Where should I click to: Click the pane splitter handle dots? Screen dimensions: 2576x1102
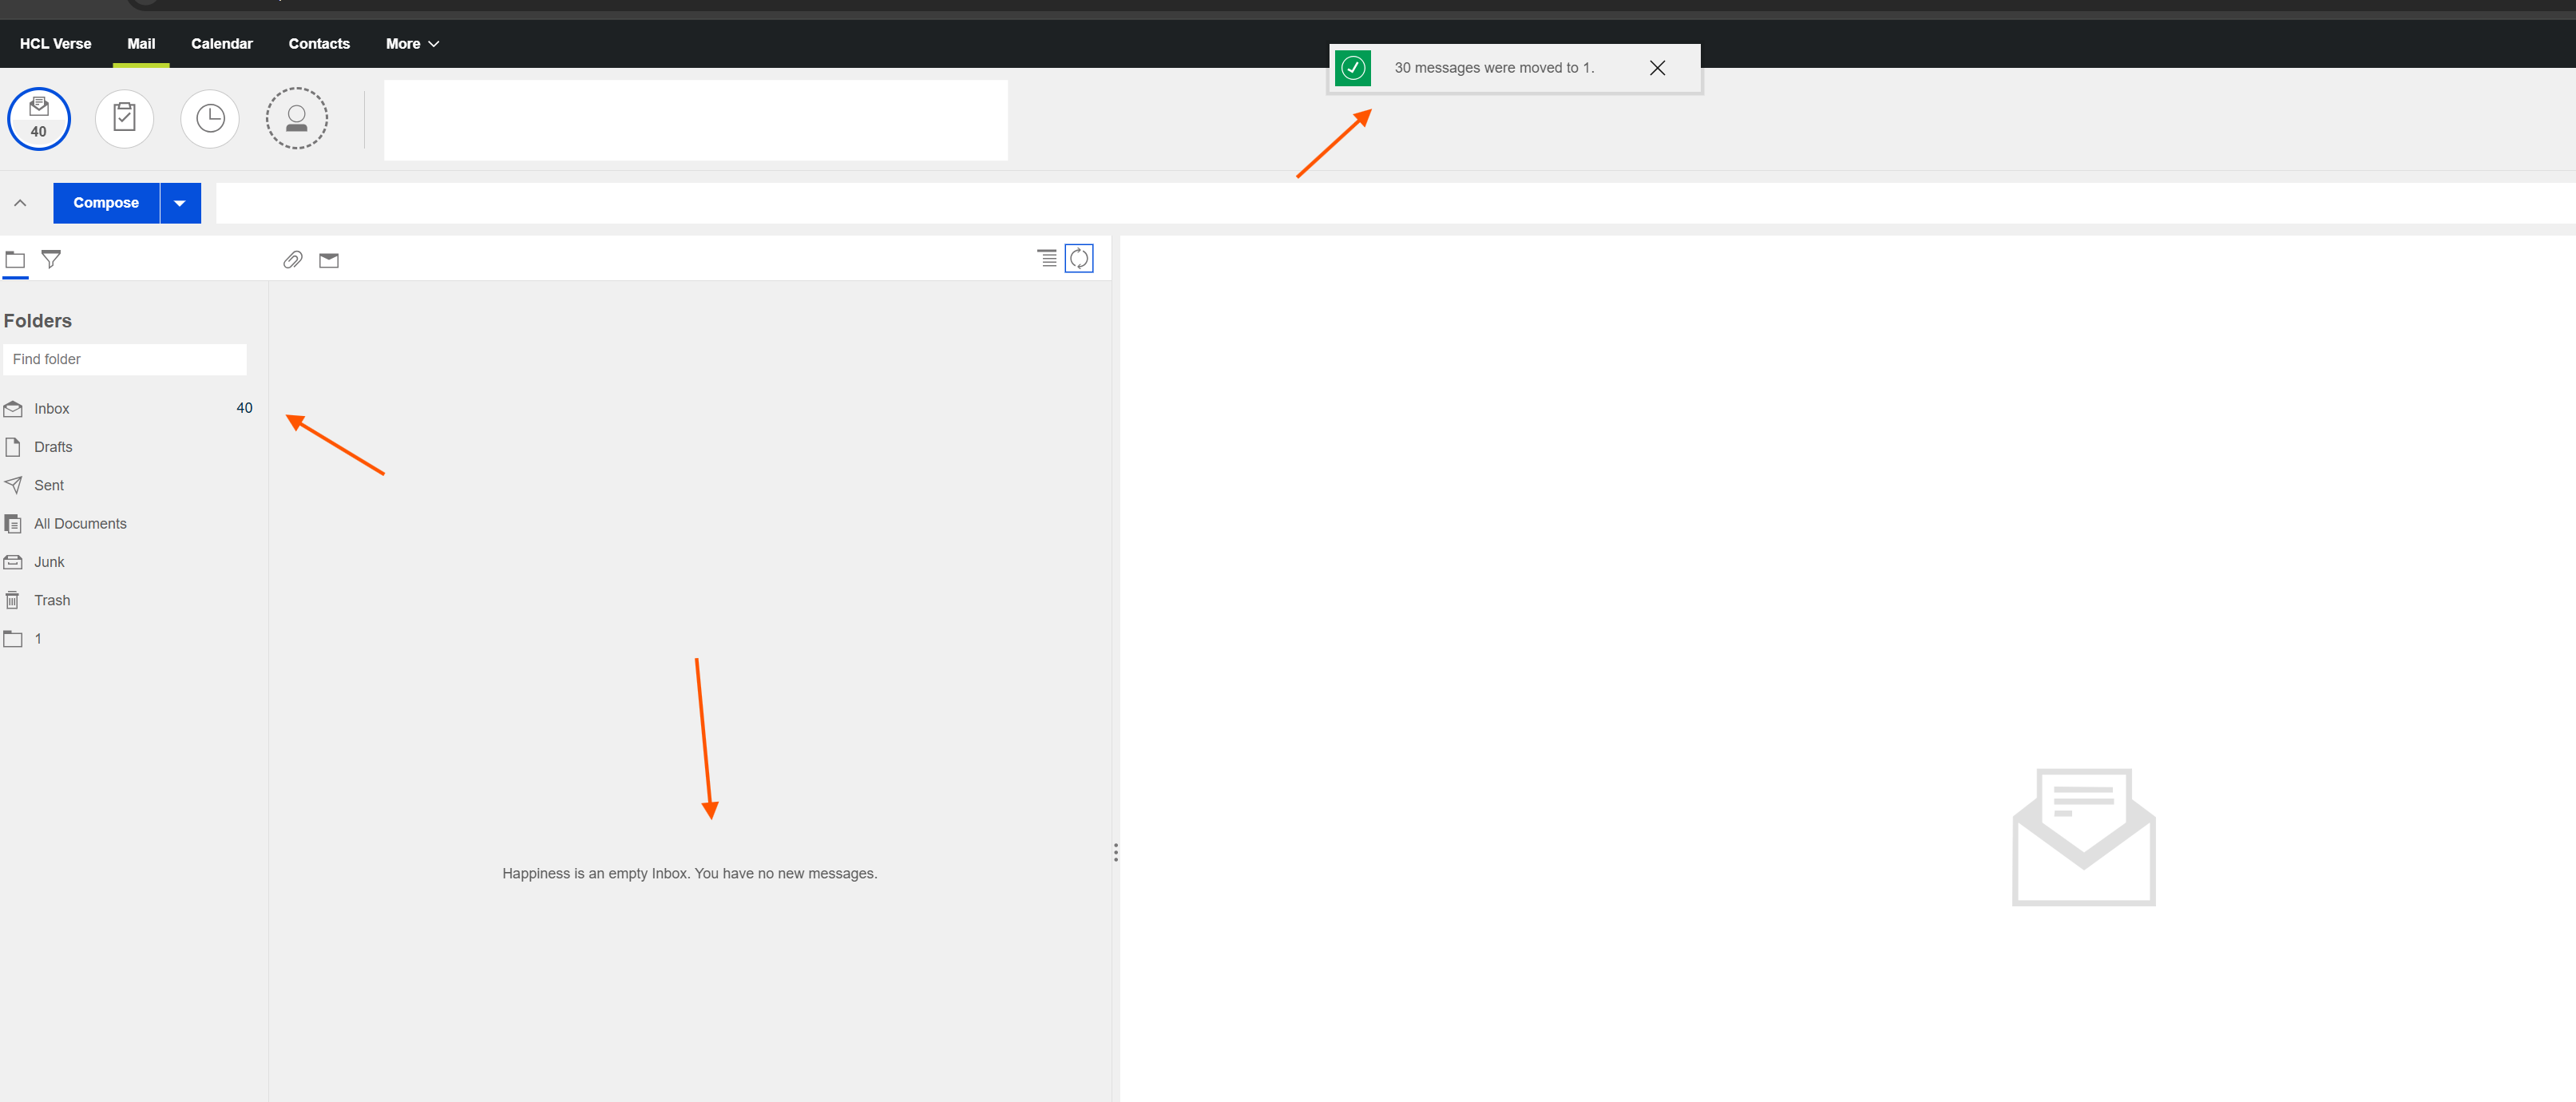[x=1115, y=852]
